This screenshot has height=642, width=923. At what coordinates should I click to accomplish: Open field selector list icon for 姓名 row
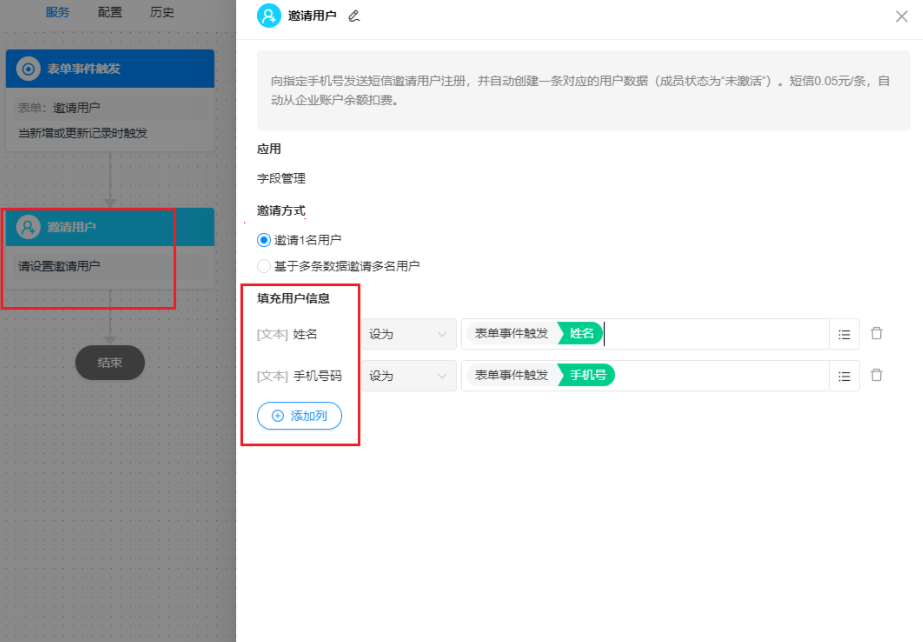coord(843,334)
